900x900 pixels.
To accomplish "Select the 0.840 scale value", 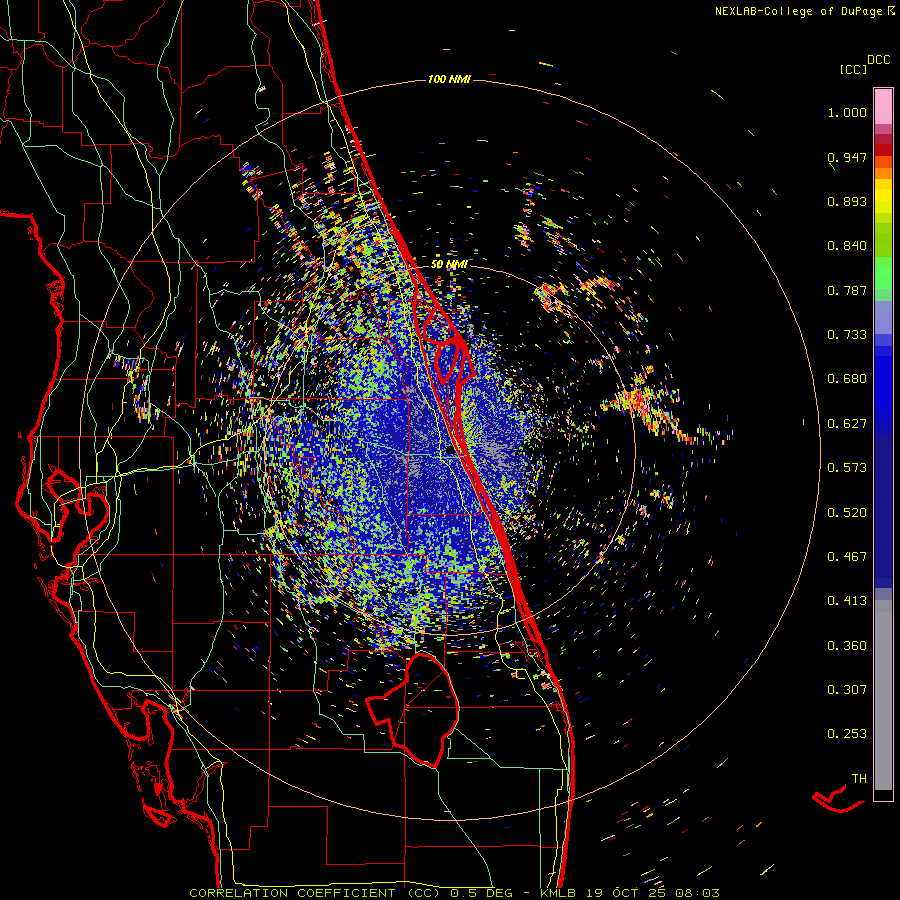I will click(x=847, y=246).
